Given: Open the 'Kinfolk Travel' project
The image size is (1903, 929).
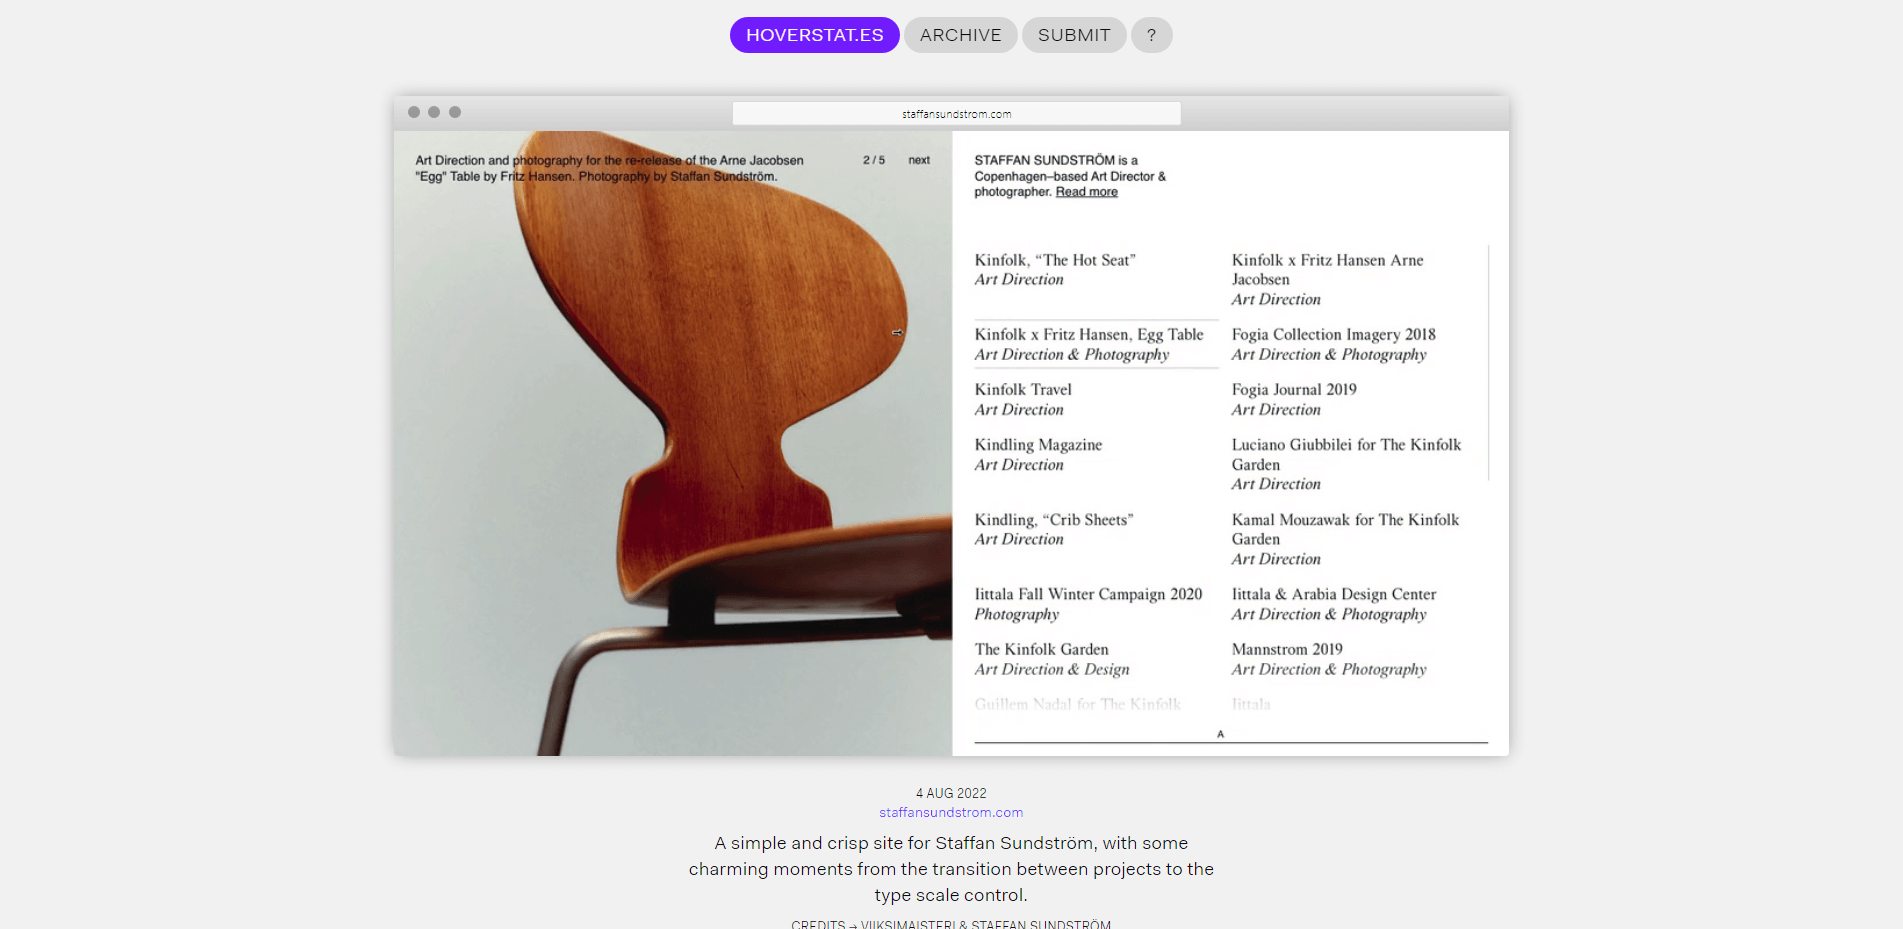Looking at the screenshot, I should coord(1023,390).
